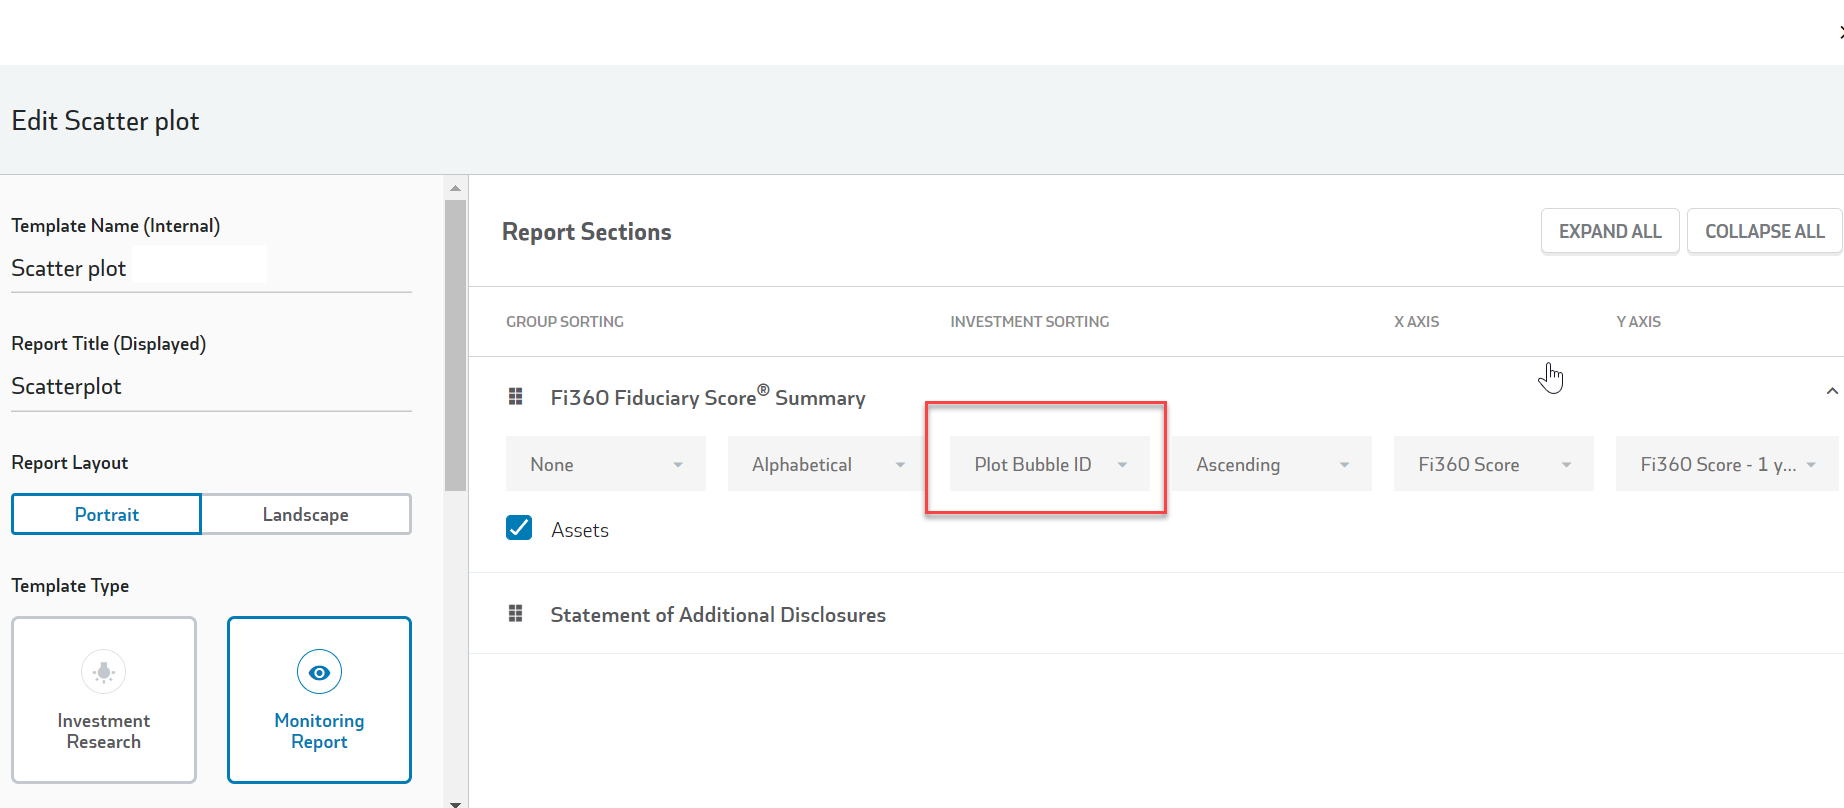
Task: Click the drag handle beside Statement of Additional Disclosures
Action: [516, 613]
